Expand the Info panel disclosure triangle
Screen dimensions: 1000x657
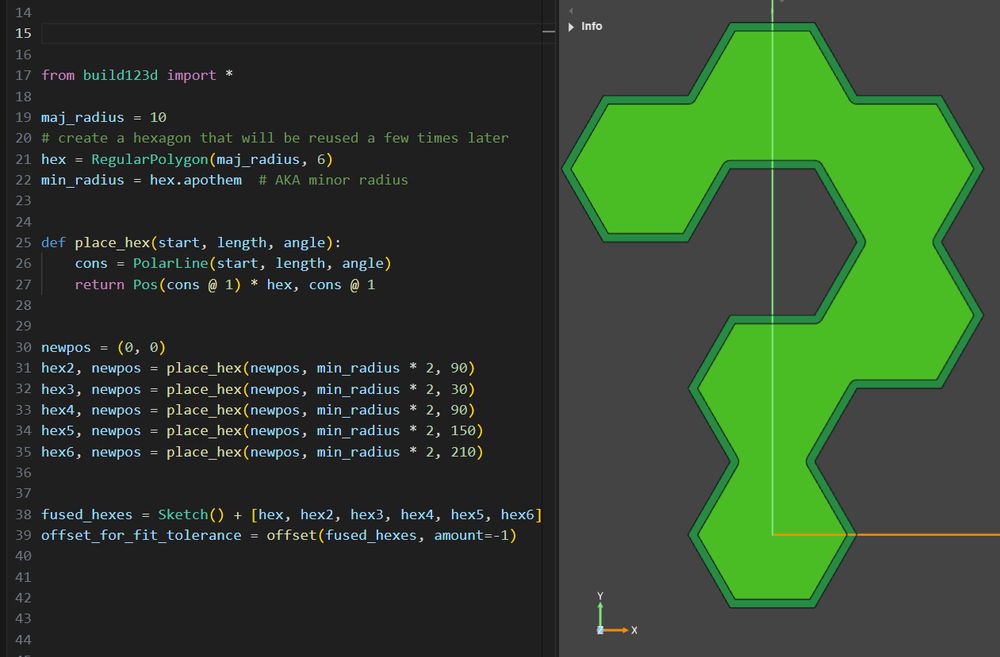[571, 27]
